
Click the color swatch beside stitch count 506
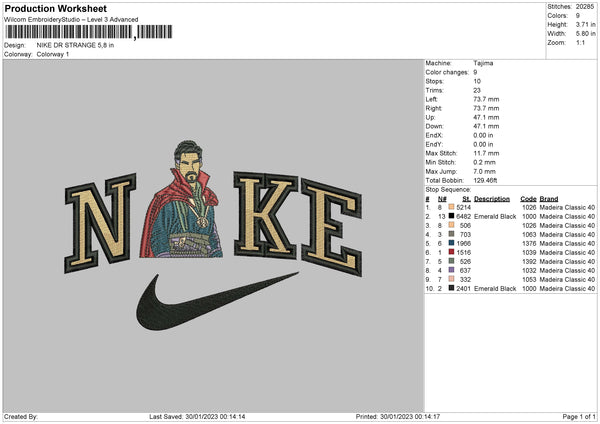pyautogui.click(x=451, y=225)
